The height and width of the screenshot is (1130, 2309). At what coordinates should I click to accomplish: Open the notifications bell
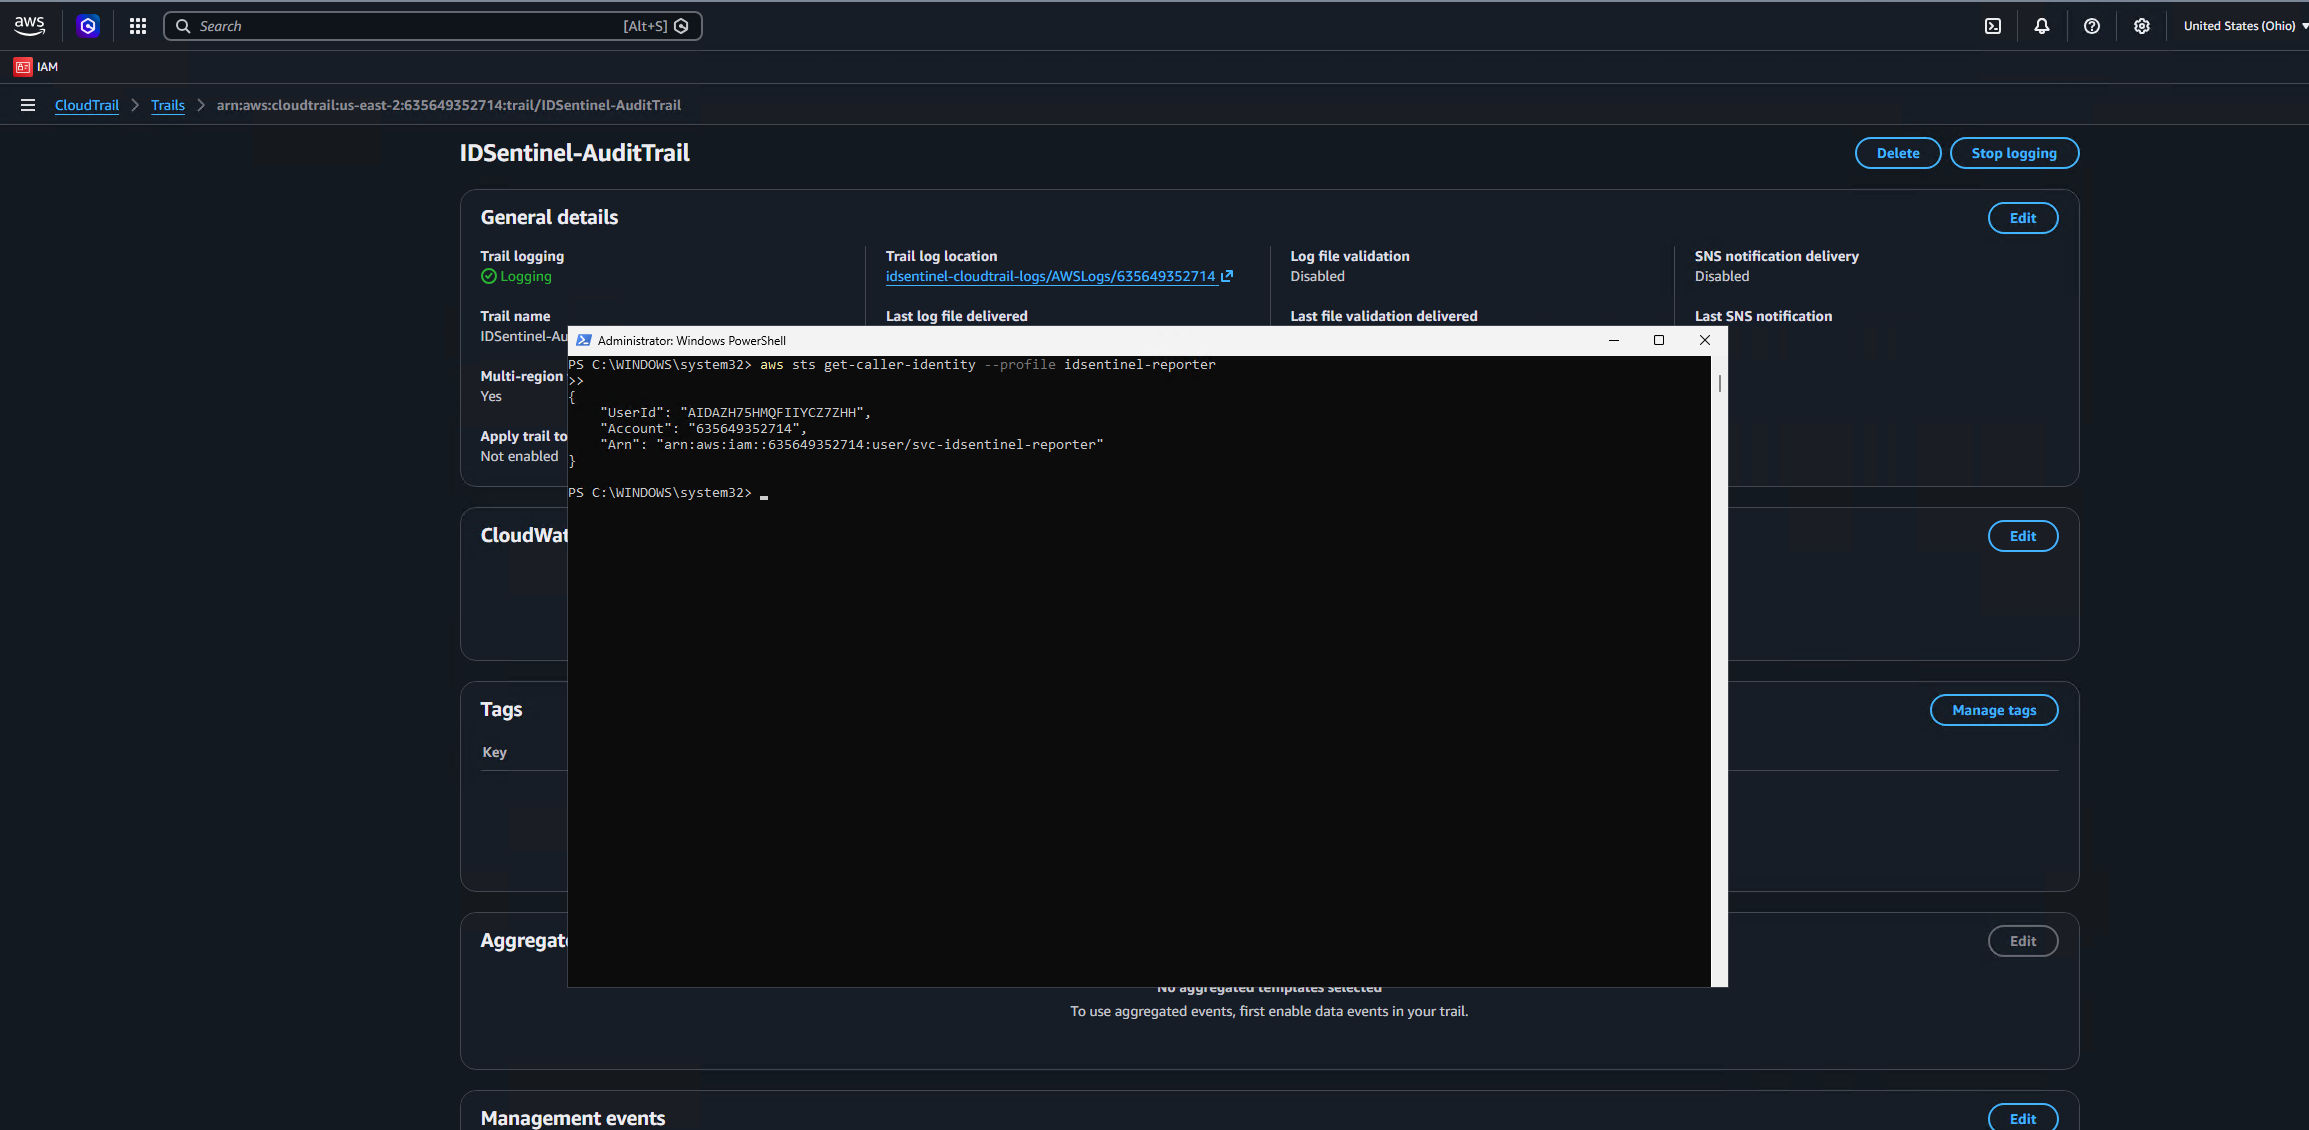[x=2042, y=26]
